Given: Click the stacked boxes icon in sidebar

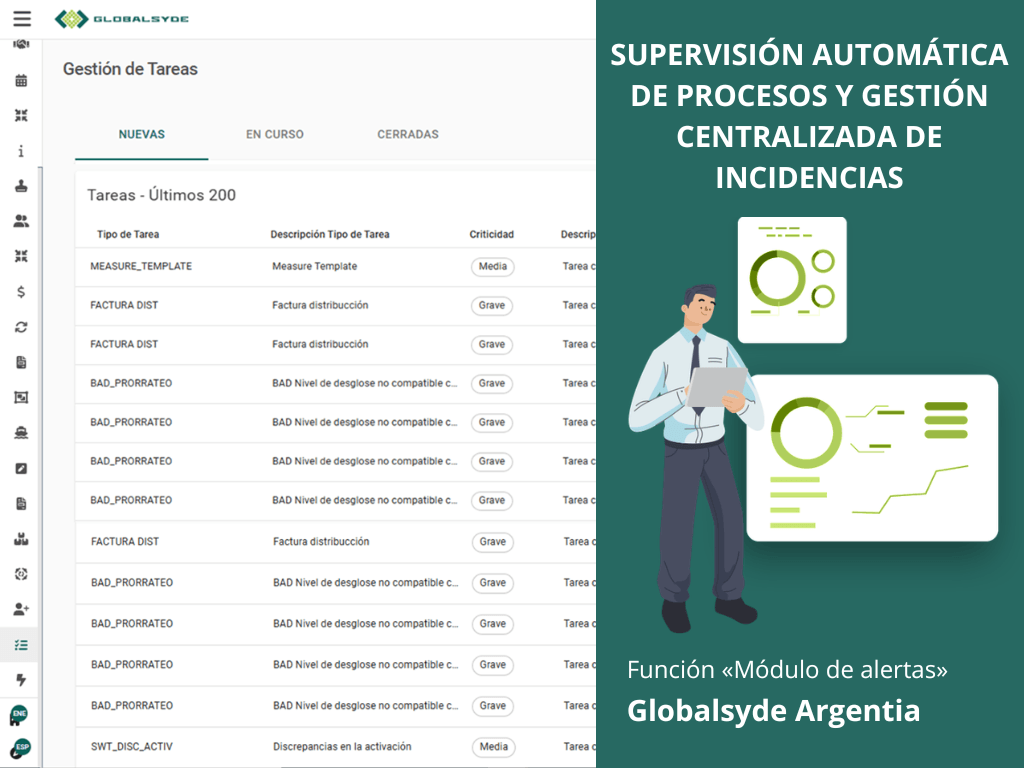Looking at the screenshot, I should [x=21, y=539].
